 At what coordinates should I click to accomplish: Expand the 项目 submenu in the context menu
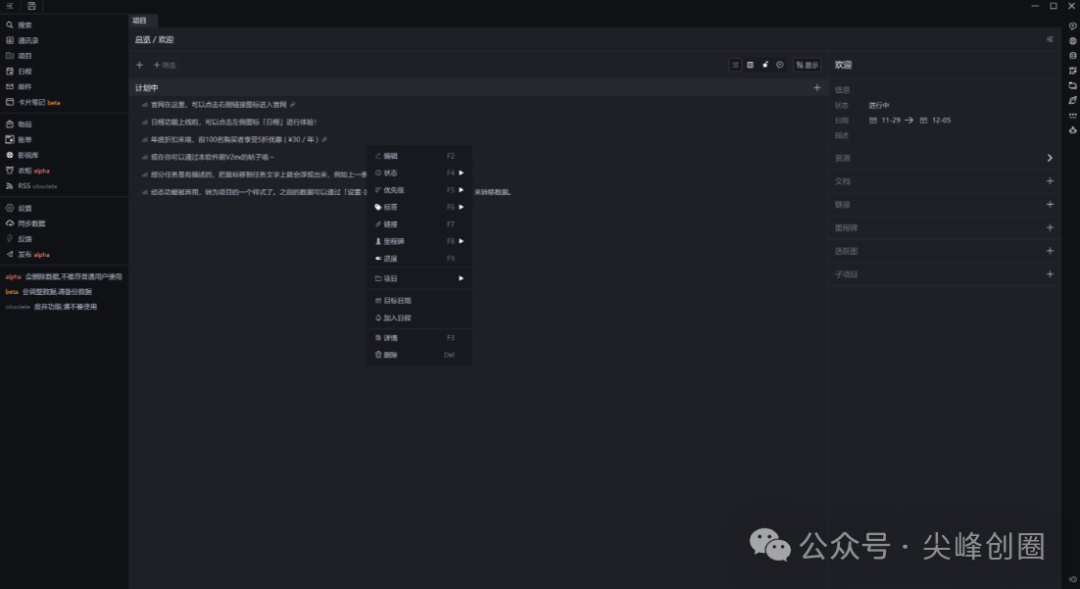tap(419, 278)
